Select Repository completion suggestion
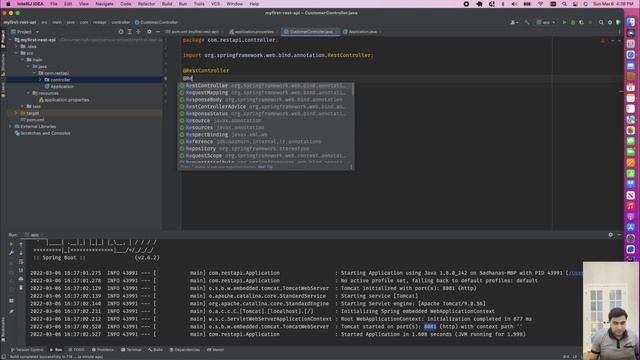Viewport: 640px width, 360px height. point(266,149)
